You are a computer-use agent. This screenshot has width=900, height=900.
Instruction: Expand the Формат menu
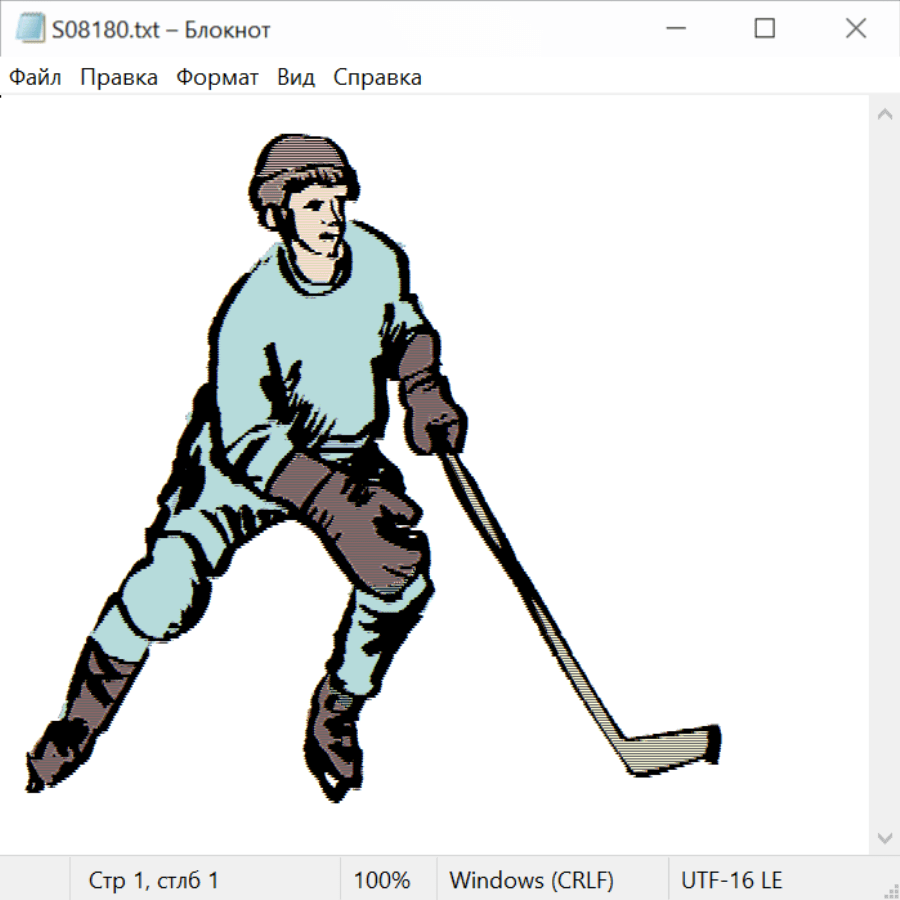(217, 78)
